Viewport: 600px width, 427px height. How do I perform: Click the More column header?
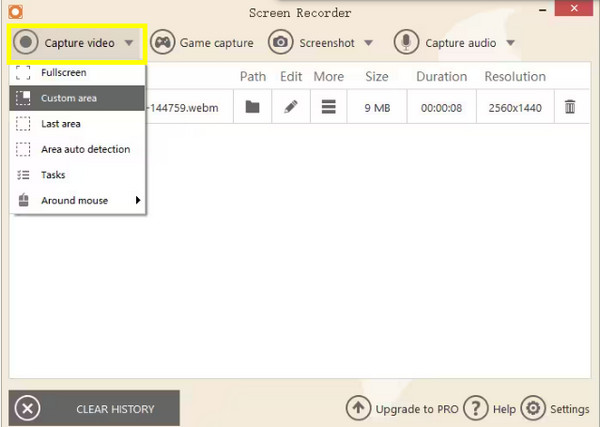click(329, 77)
